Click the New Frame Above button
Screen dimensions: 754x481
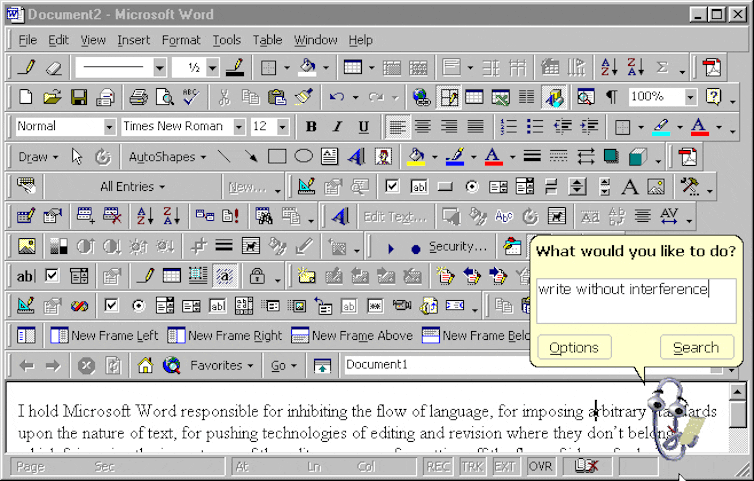point(352,335)
